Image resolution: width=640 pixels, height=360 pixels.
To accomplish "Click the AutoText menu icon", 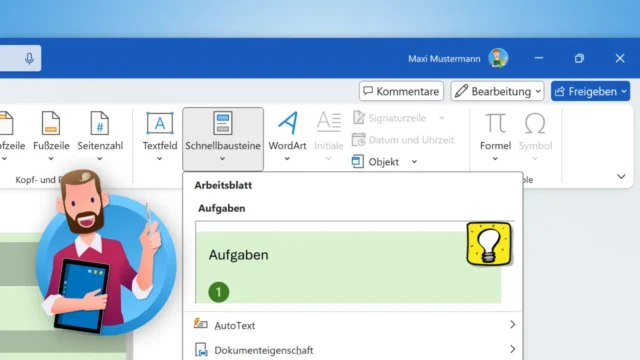I will coord(200,324).
